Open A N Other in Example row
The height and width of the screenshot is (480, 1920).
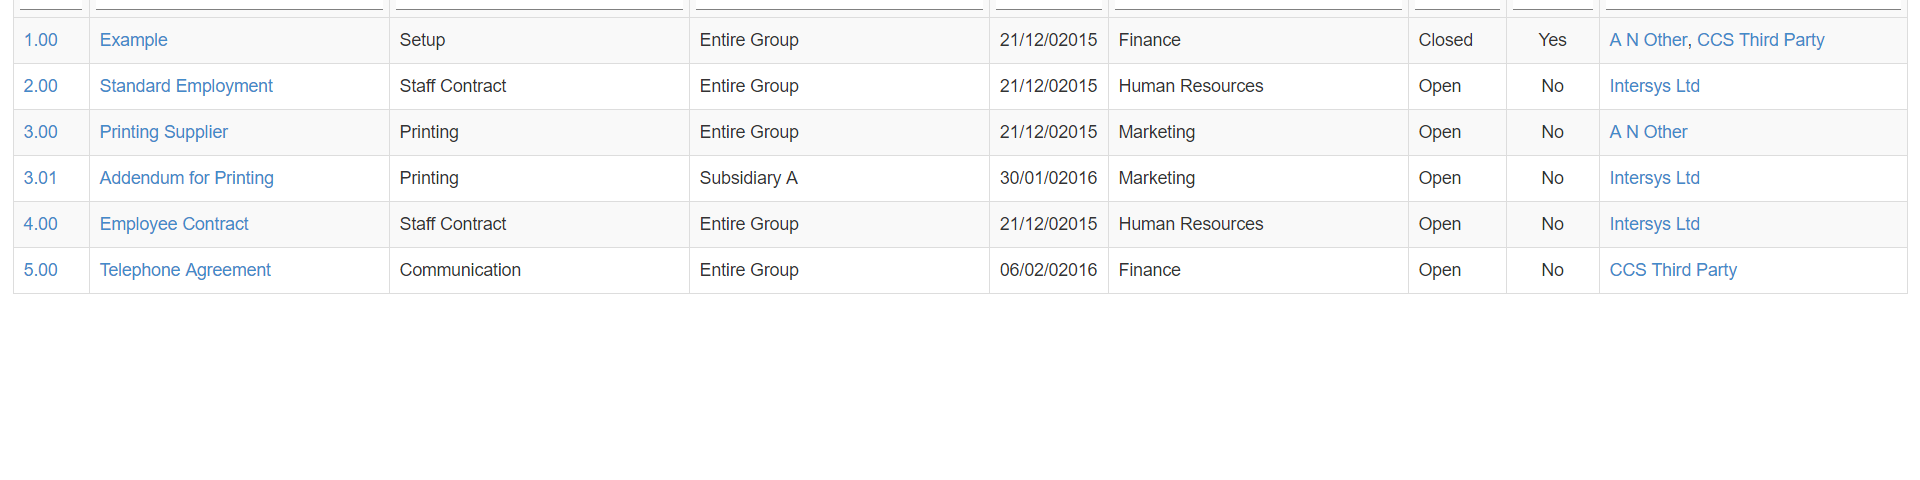(x=1648, y=40)
